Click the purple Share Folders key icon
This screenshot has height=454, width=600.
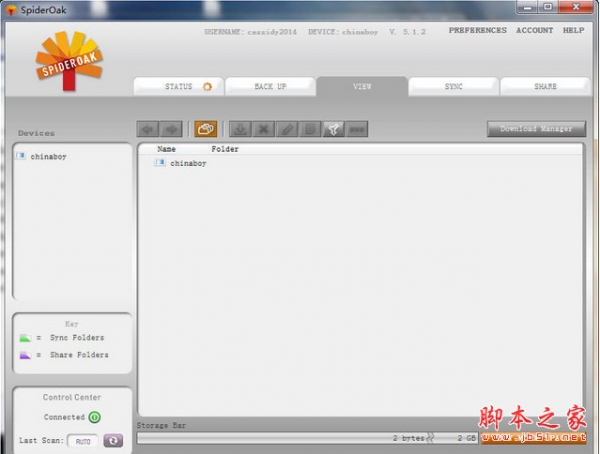[x=25, y=355]
